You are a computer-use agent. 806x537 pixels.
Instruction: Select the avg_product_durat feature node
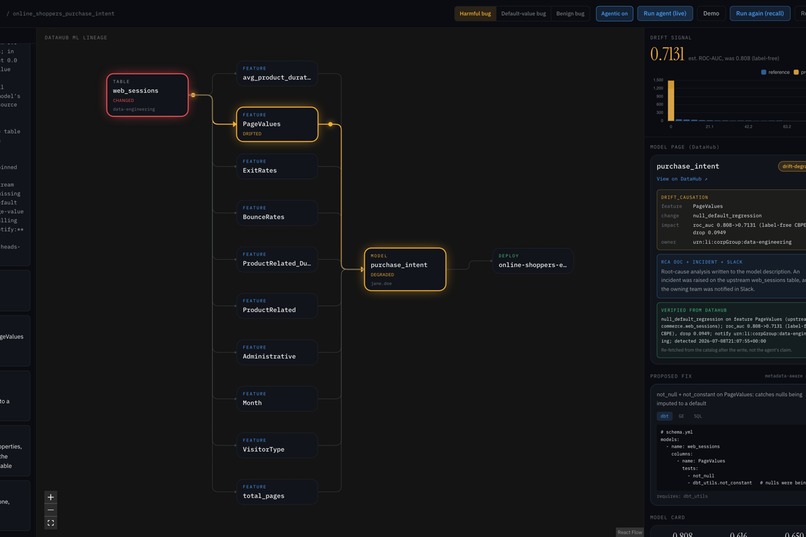pos(277,73)
